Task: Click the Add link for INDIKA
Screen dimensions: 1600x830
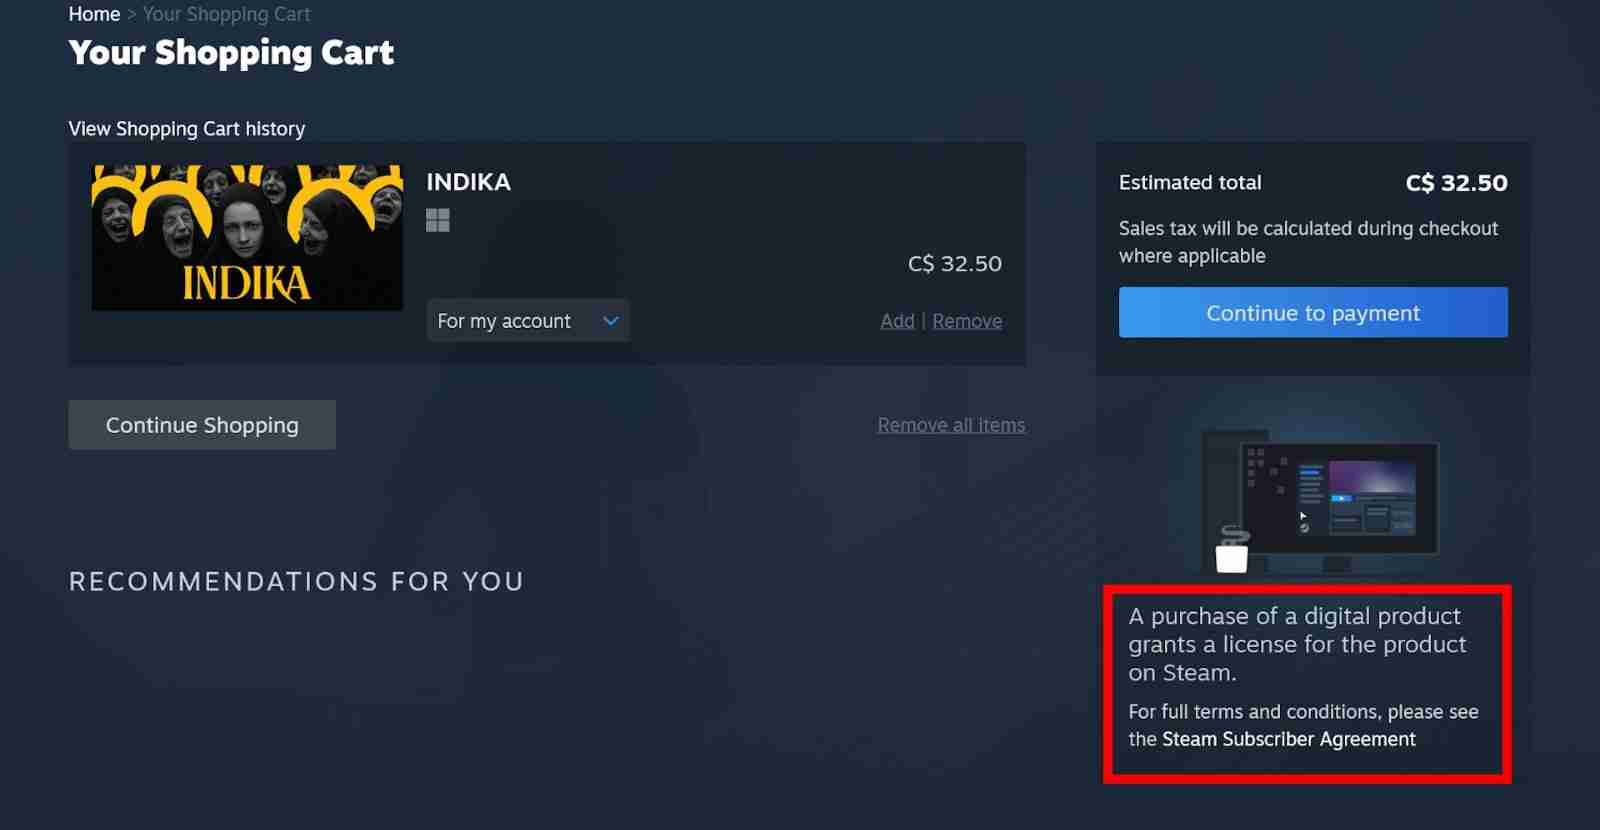Action: [x=897, y=321]
